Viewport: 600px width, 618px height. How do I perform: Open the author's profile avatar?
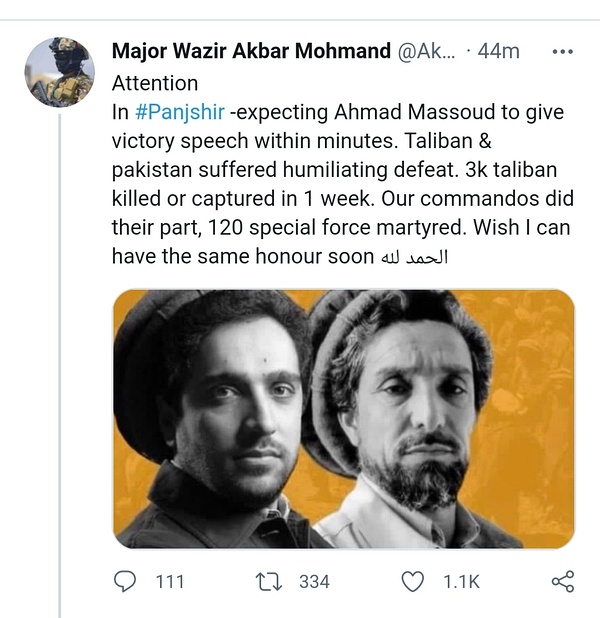tap(59, 72)
